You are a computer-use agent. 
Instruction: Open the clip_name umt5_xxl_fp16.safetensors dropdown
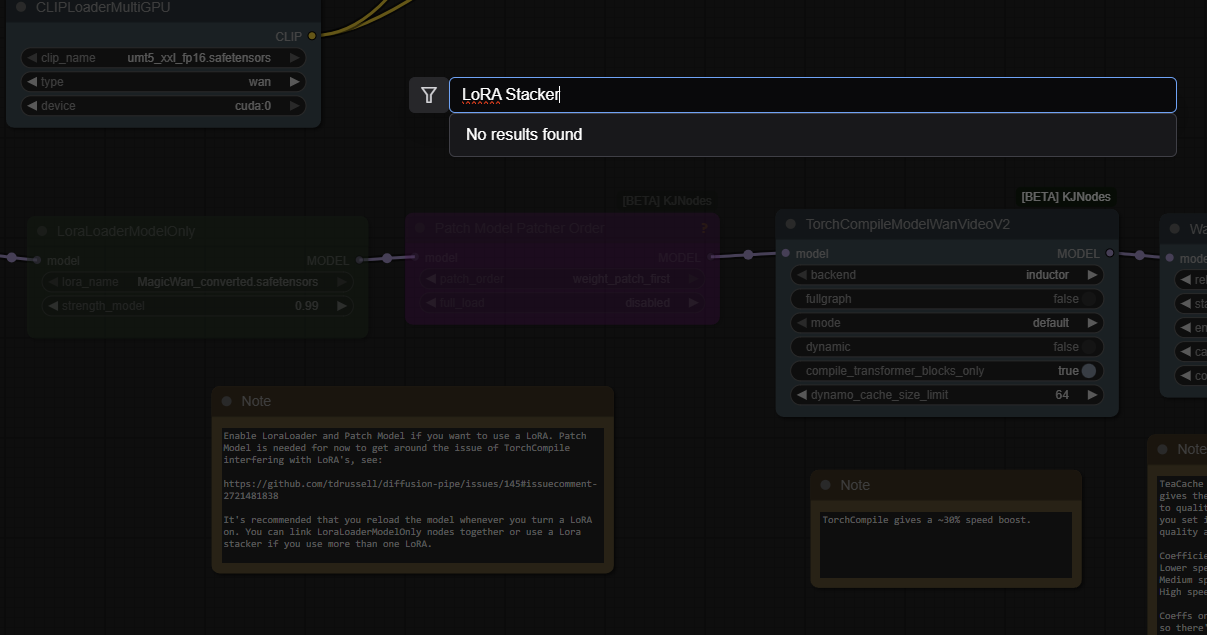164,58
